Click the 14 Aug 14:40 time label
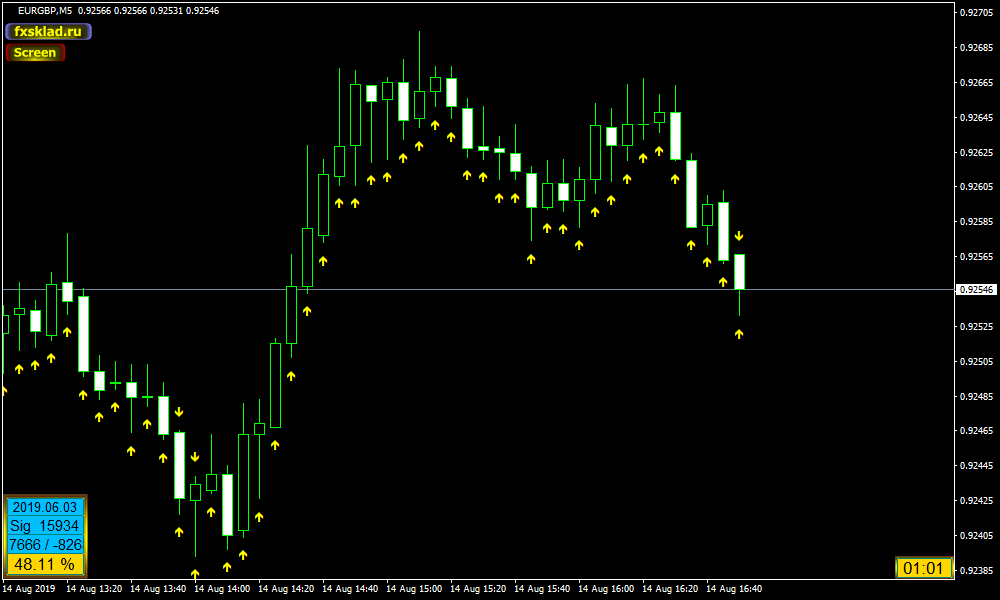 point(350,589)
